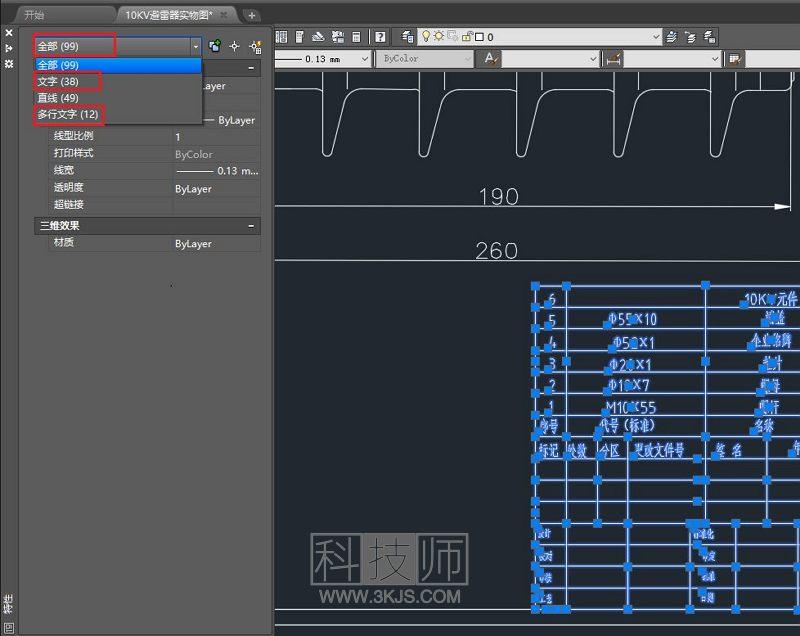This screenshot has height=636, width=800.
Task: Click the Layer Previous icon
Action: click(x=690, y=37)
